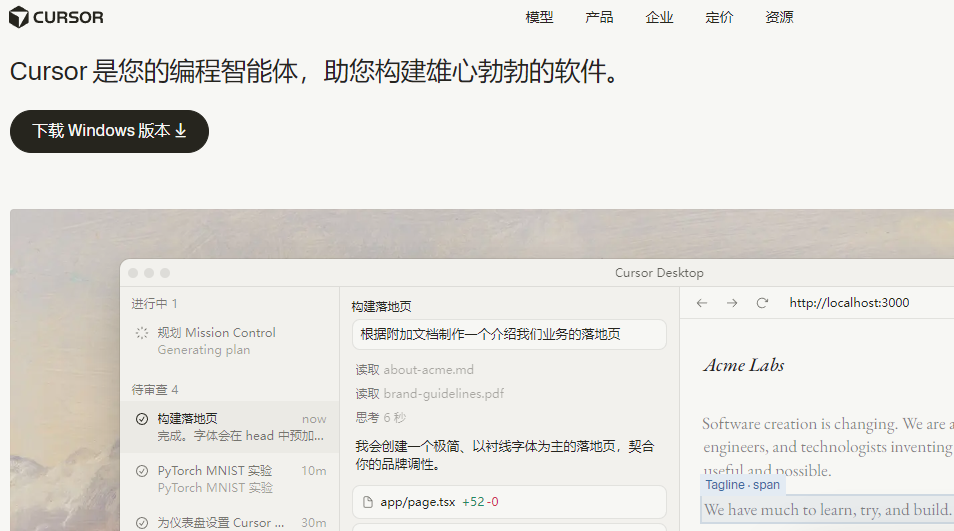Image resolution: width=954 pixels, height=531 pixels.
Task: Click the check icon beside 为仪表盘设置 Cursor
Action: click(x=142, y=523)
